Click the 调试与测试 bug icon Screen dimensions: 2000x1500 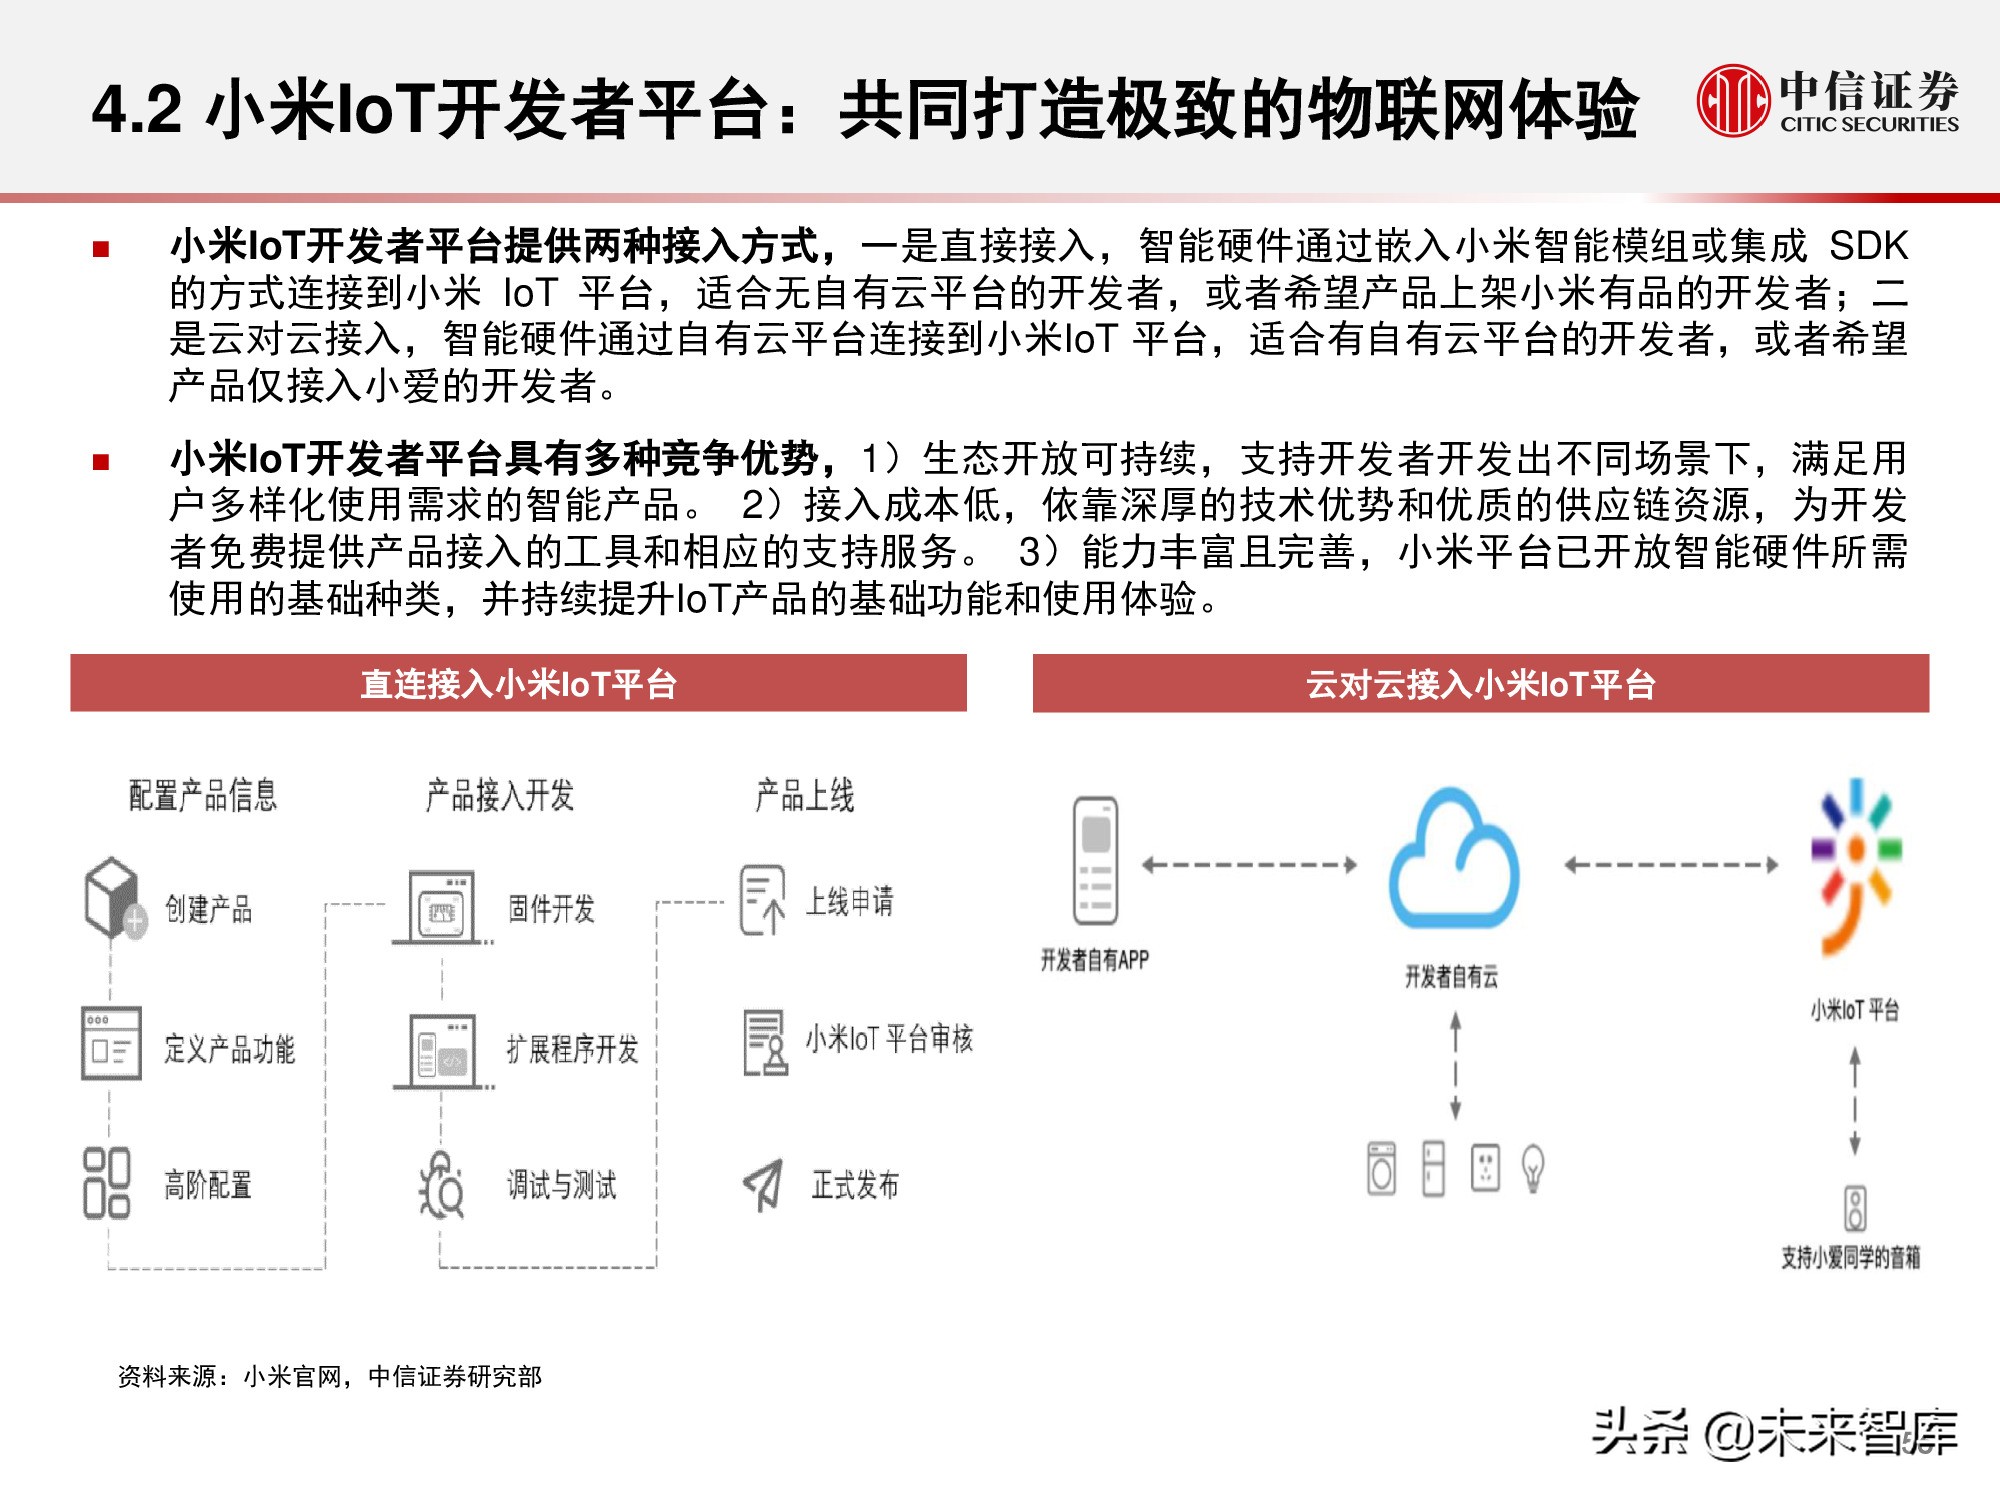(441, 1185)
